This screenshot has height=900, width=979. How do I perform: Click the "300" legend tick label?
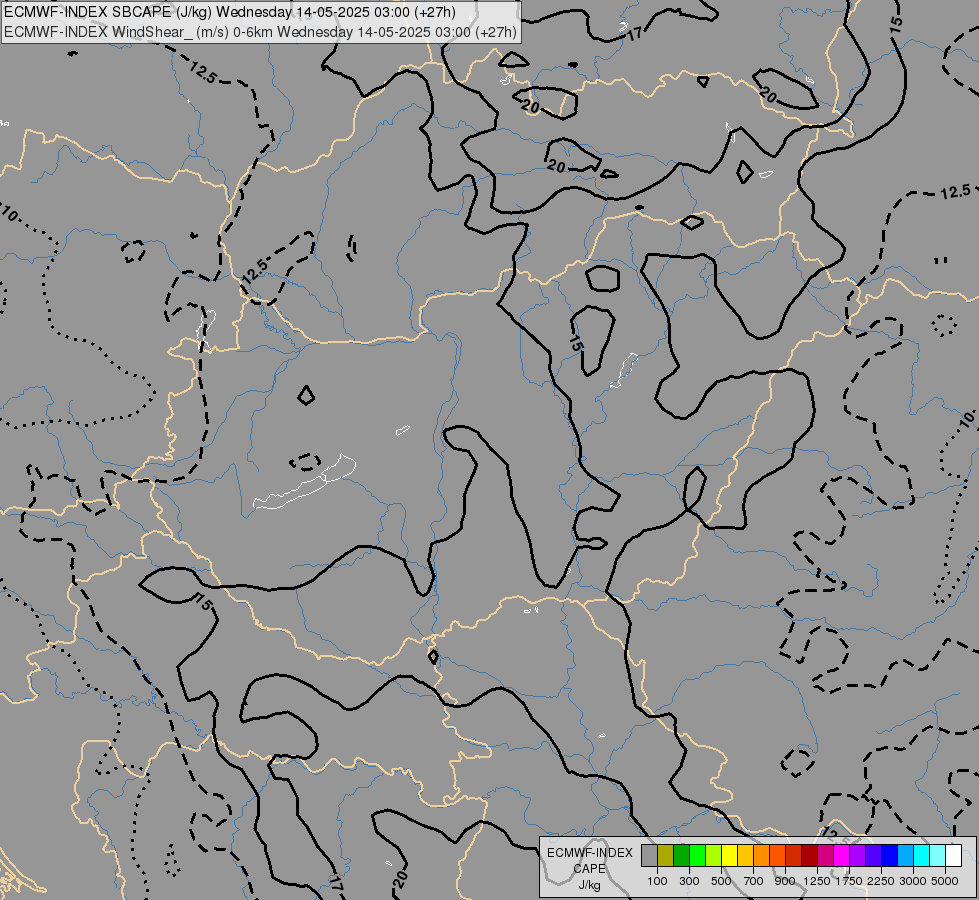(x=689, y=881)
